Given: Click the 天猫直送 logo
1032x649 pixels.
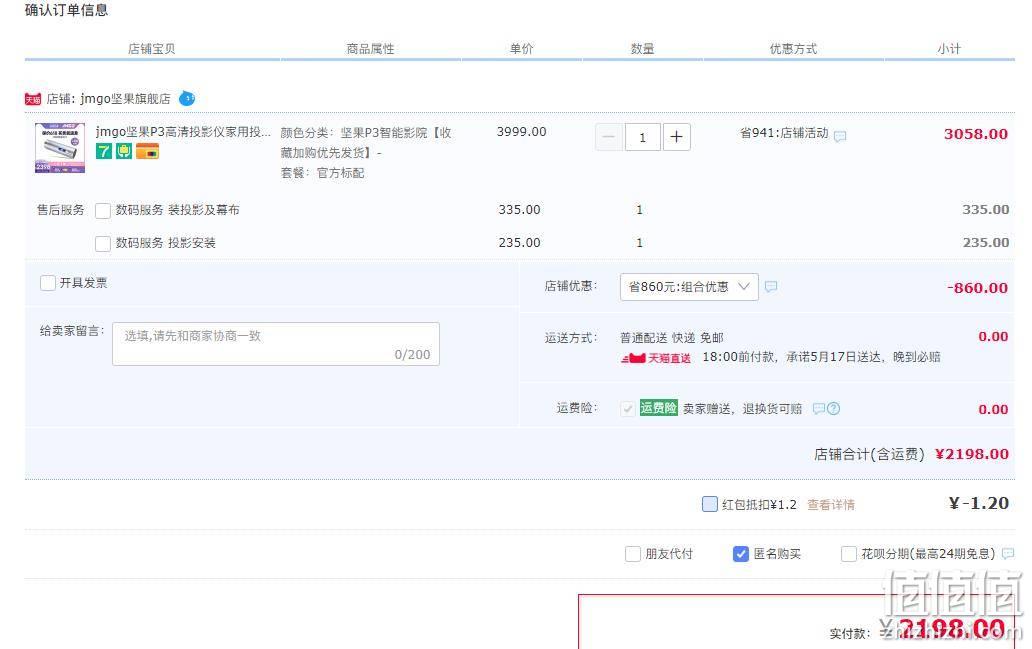Looking at the screenshot, I should (656, 358).
